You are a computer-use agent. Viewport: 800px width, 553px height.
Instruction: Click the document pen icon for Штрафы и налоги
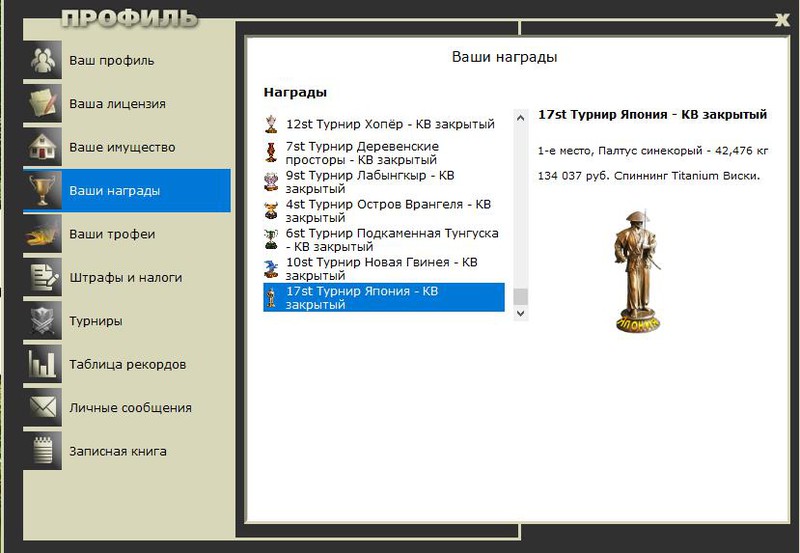point(43,277)
